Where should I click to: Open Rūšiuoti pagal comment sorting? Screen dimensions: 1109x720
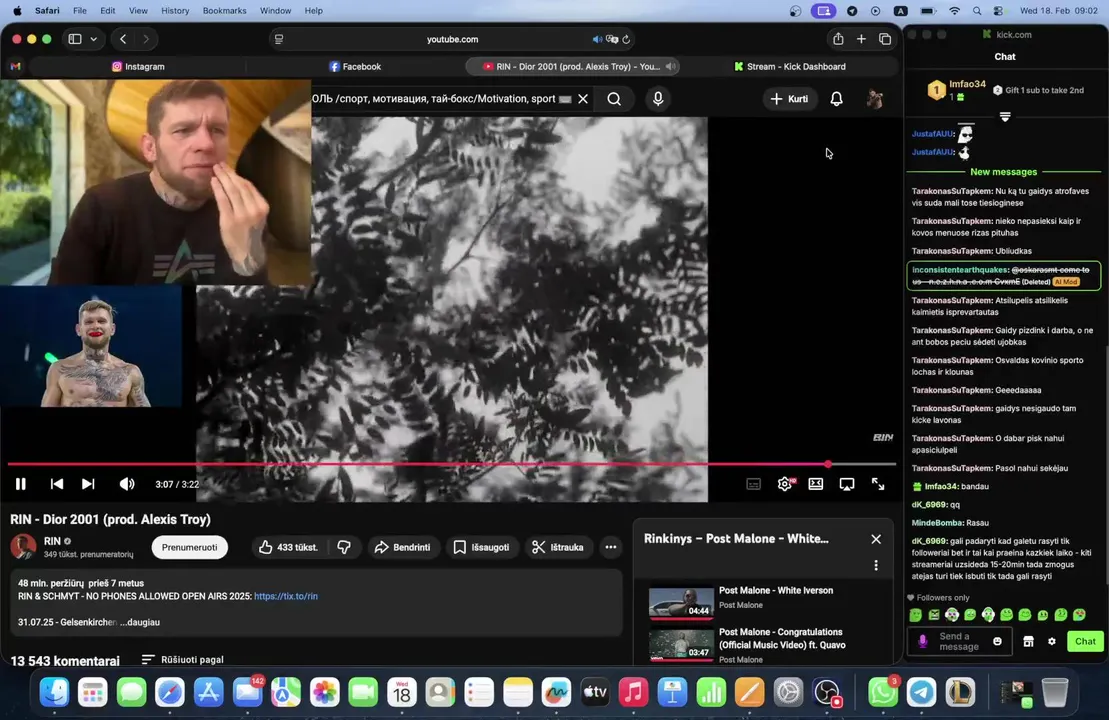tap(182, 659)
